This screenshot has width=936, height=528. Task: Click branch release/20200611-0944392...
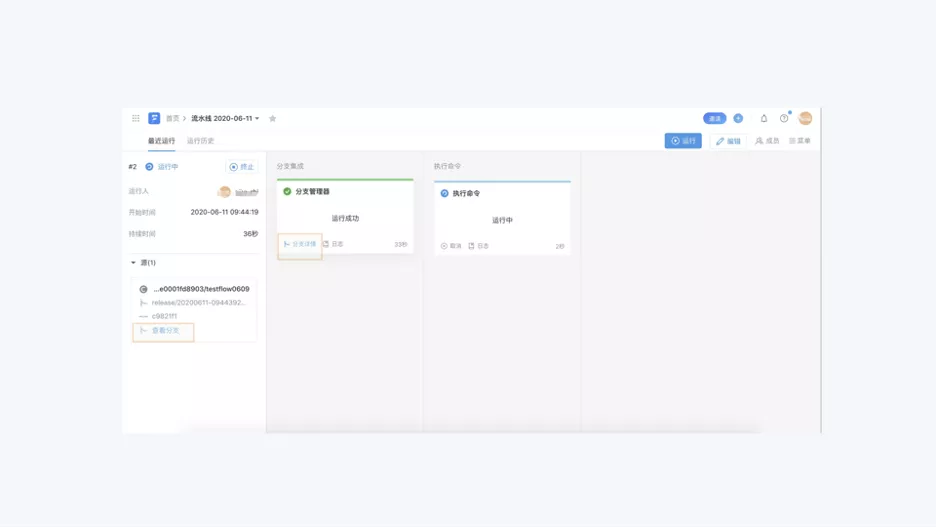[x=198, y=302]
